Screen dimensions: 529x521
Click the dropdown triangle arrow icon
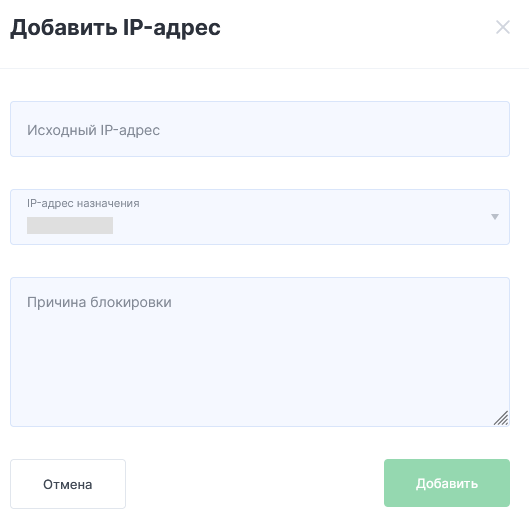pos(495,217)
